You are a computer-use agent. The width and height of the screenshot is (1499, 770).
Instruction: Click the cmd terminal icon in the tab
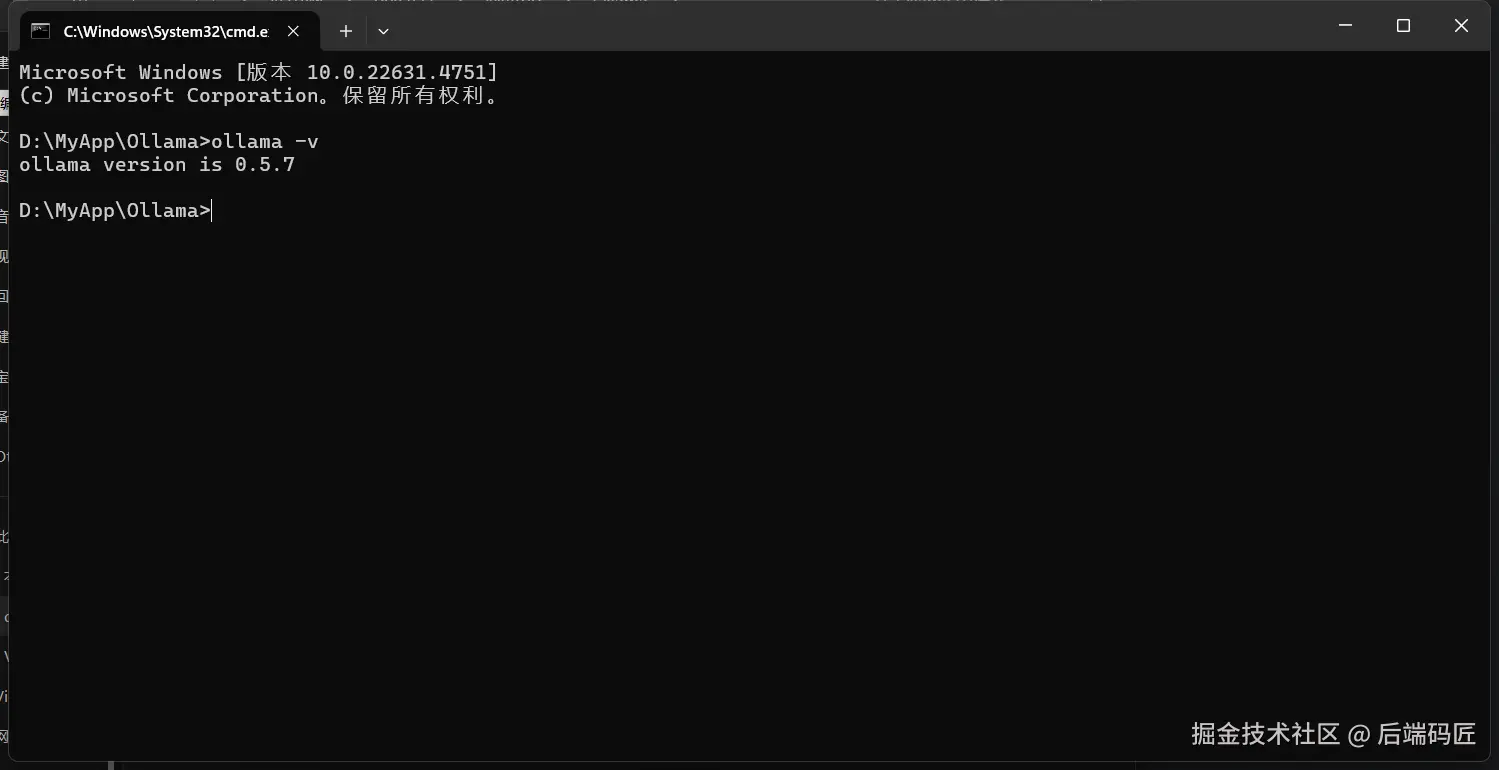(40, 31)
